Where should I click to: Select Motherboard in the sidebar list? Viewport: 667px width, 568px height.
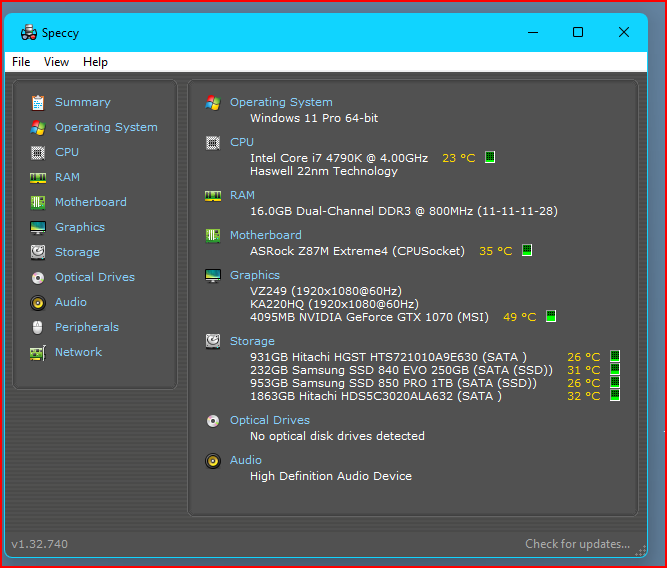click(91, 202)
